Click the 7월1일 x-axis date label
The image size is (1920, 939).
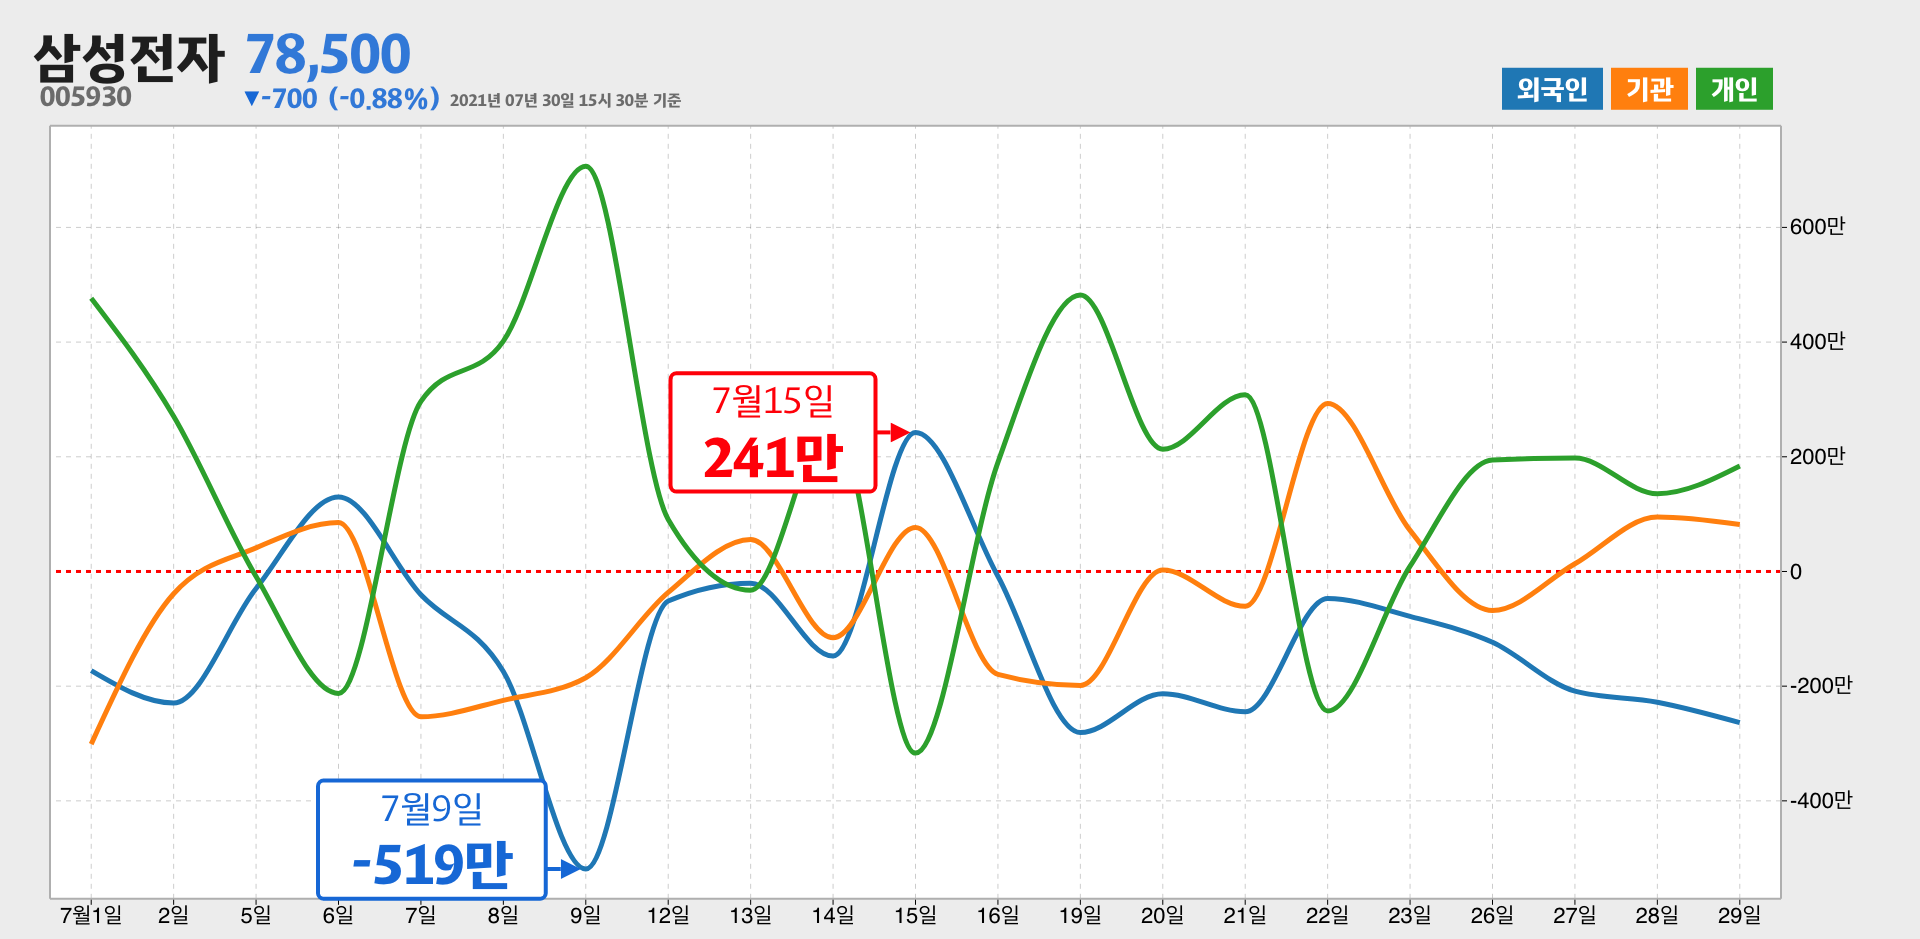(91, 915)
